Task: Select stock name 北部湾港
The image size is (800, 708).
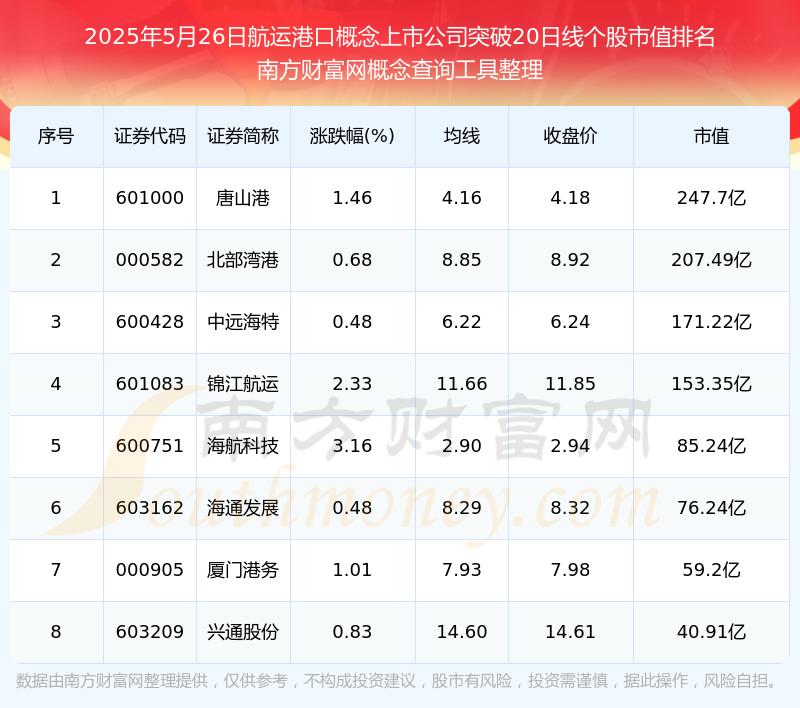Action: pos(243,260)
